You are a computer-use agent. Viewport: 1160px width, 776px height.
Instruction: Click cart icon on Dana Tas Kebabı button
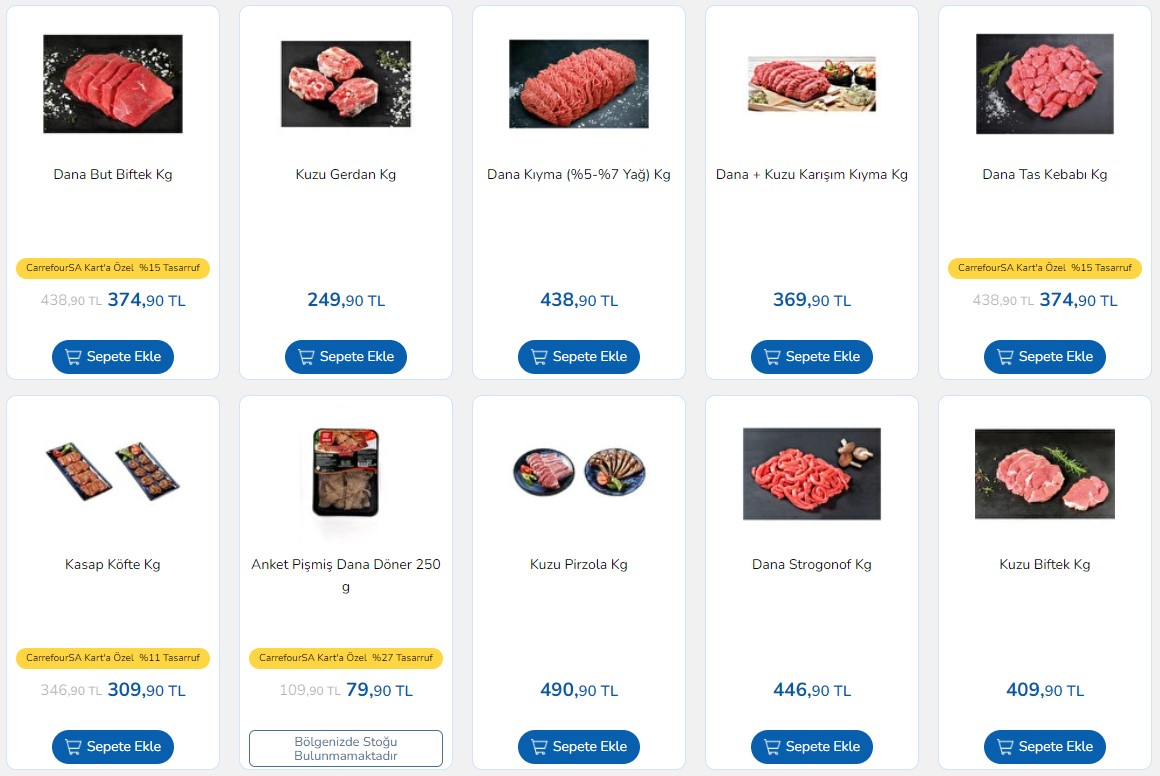coord(1005,357)
